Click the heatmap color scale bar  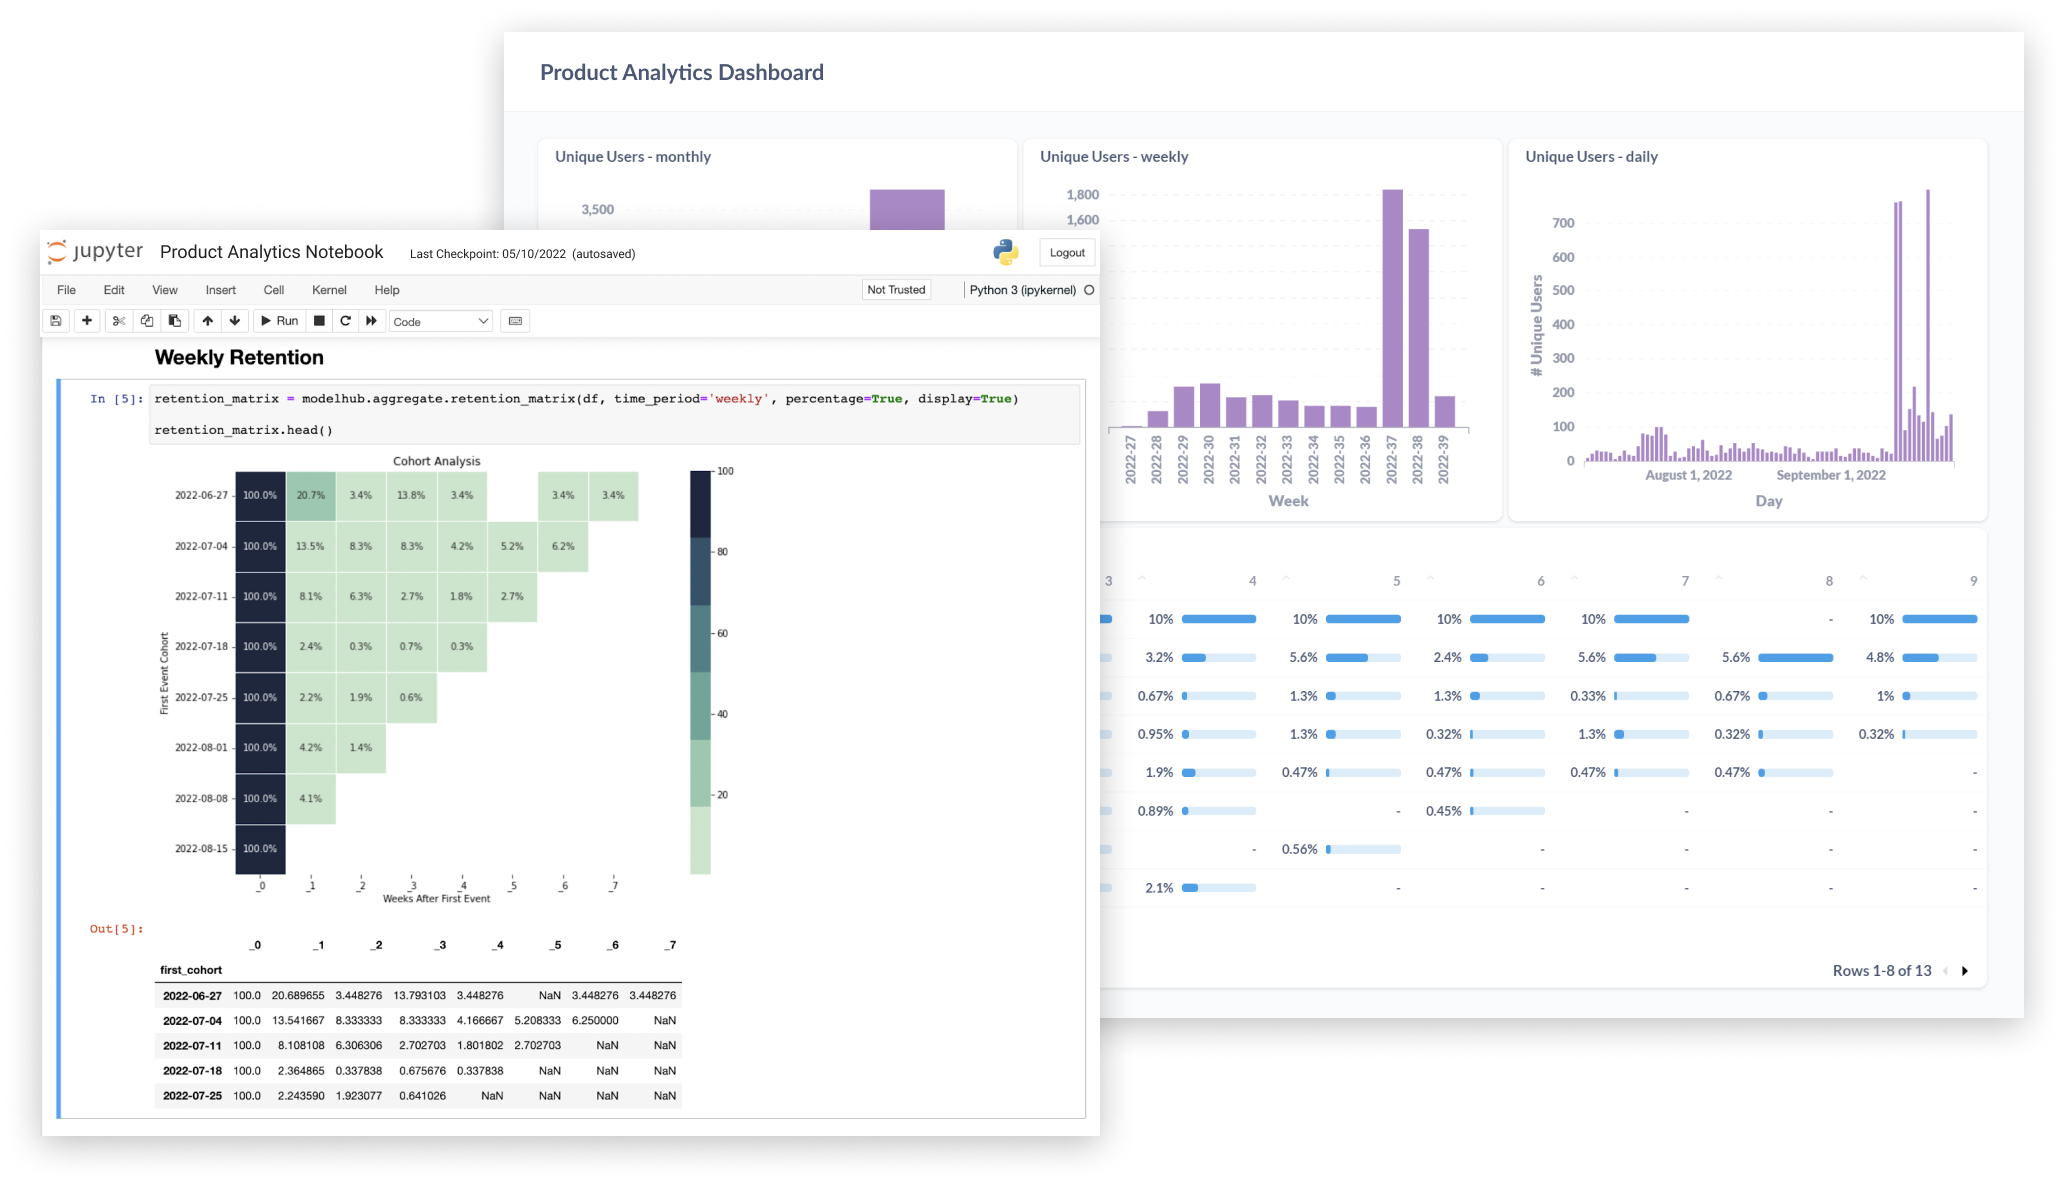tap(700, 672)
